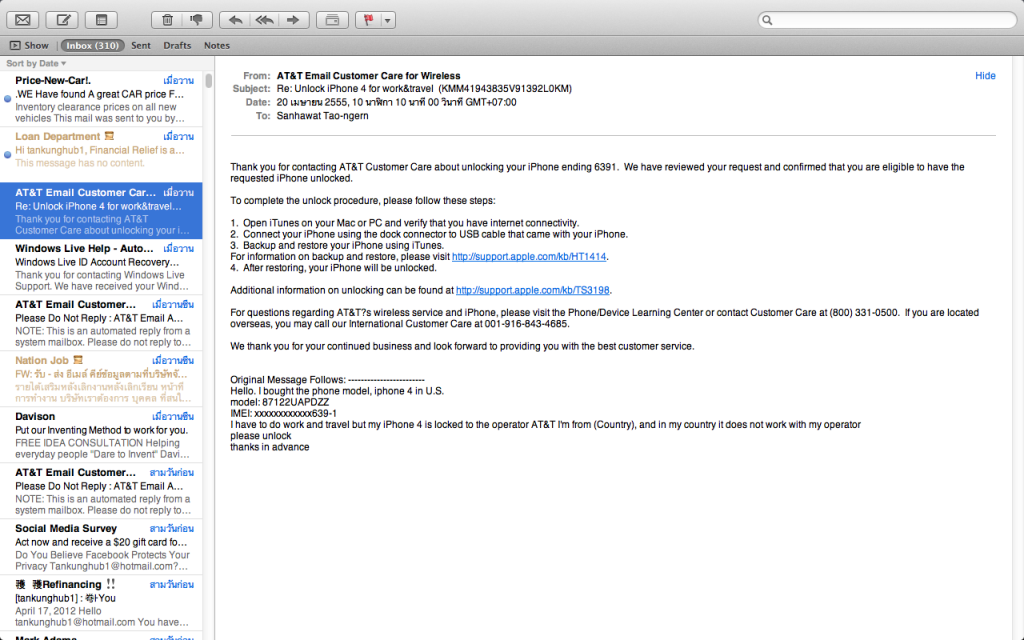Viewport: 1024px width, 640px height.
Task: Open the flag color dropdown arrow
Action: point(388,19)
